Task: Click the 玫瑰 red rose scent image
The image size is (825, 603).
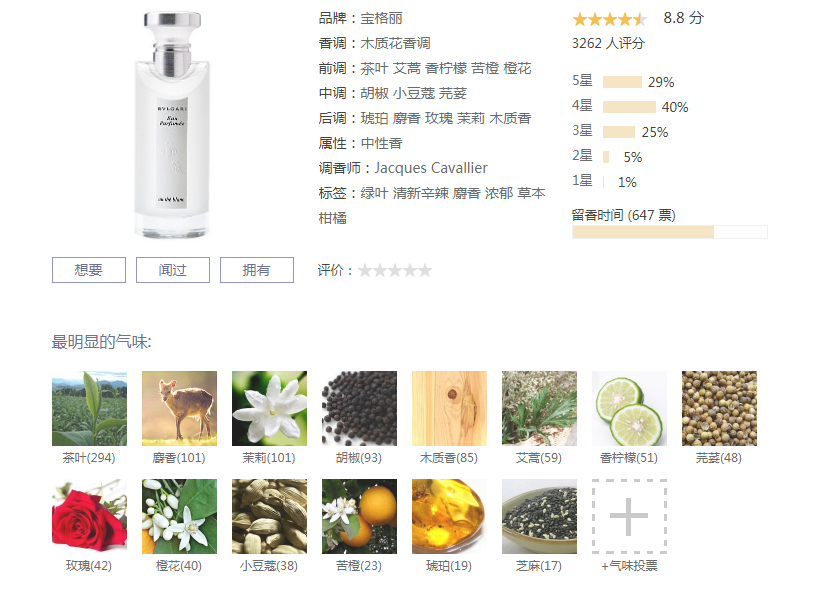Action: (89, 516)
